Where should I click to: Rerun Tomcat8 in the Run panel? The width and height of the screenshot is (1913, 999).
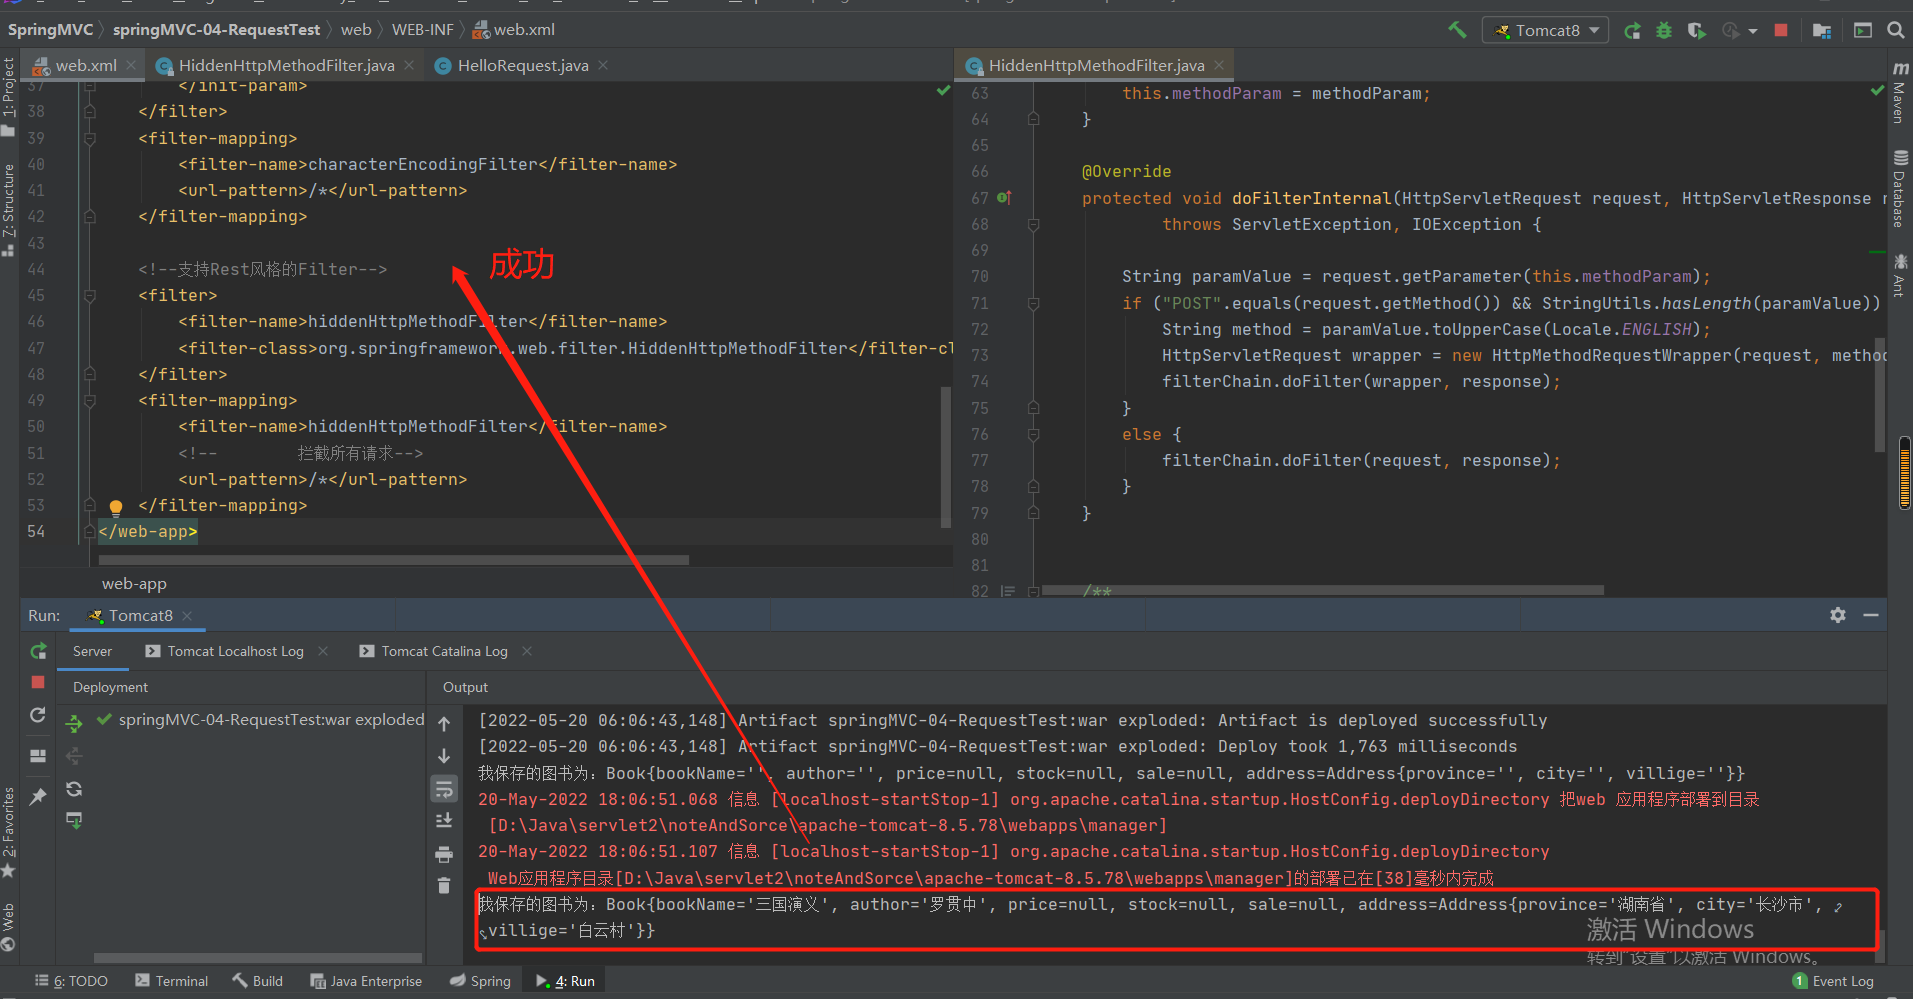click(38, 651)
